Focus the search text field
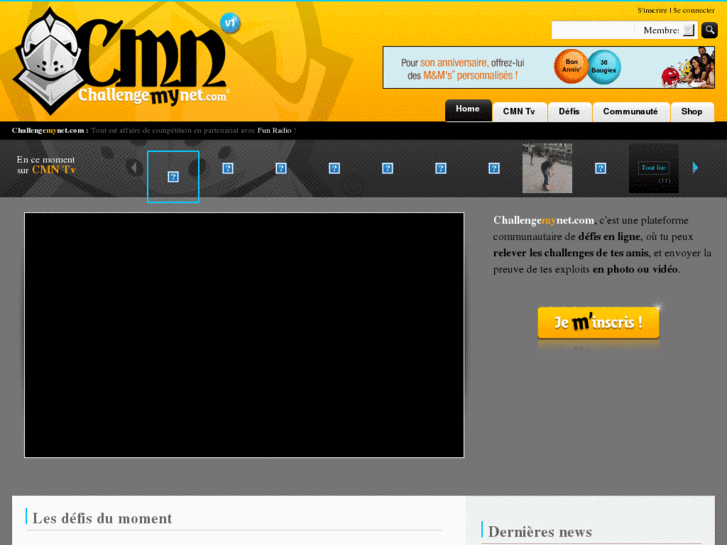 (x=593, y=30)
